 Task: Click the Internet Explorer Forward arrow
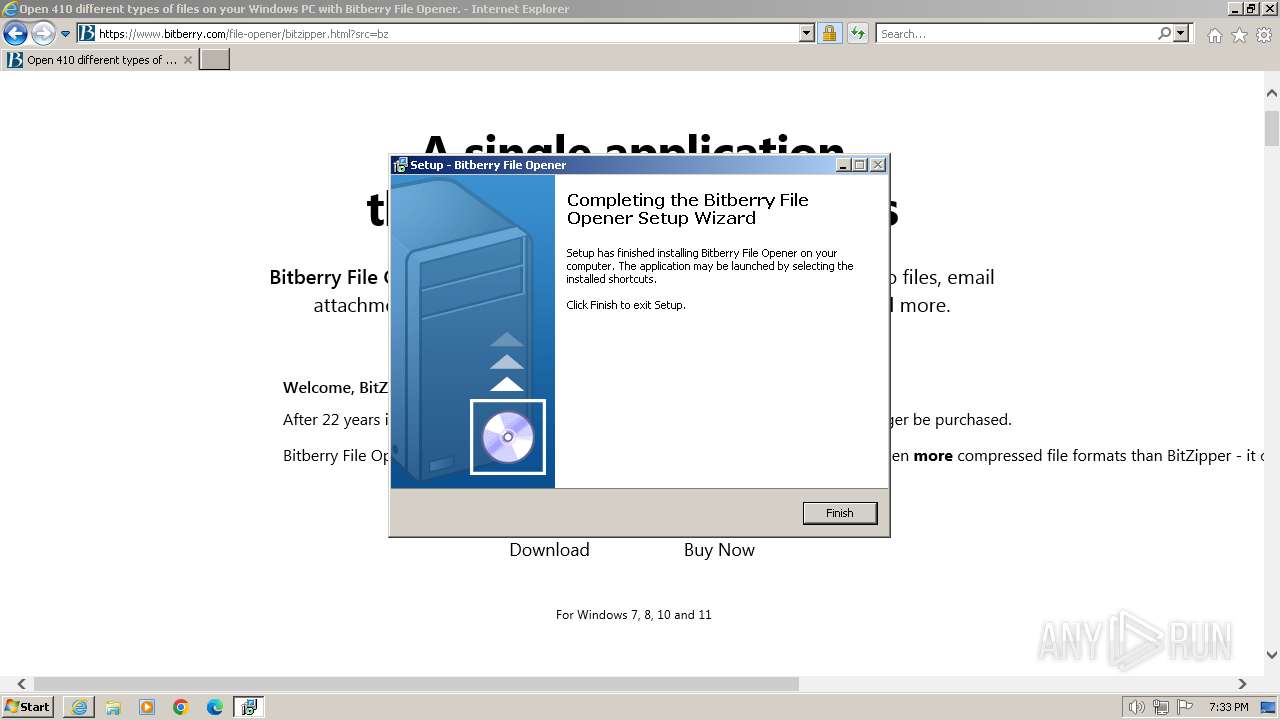[x=42, y=34]
